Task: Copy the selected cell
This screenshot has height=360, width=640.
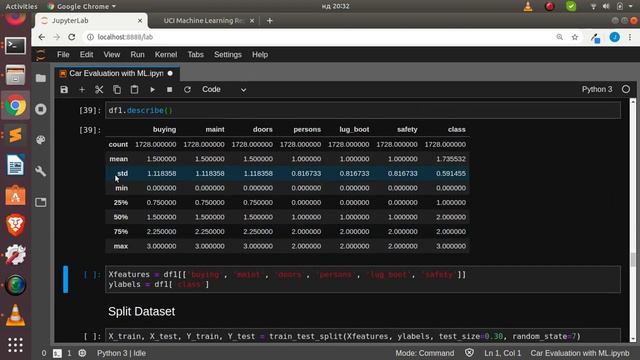Action: (117, 89)
